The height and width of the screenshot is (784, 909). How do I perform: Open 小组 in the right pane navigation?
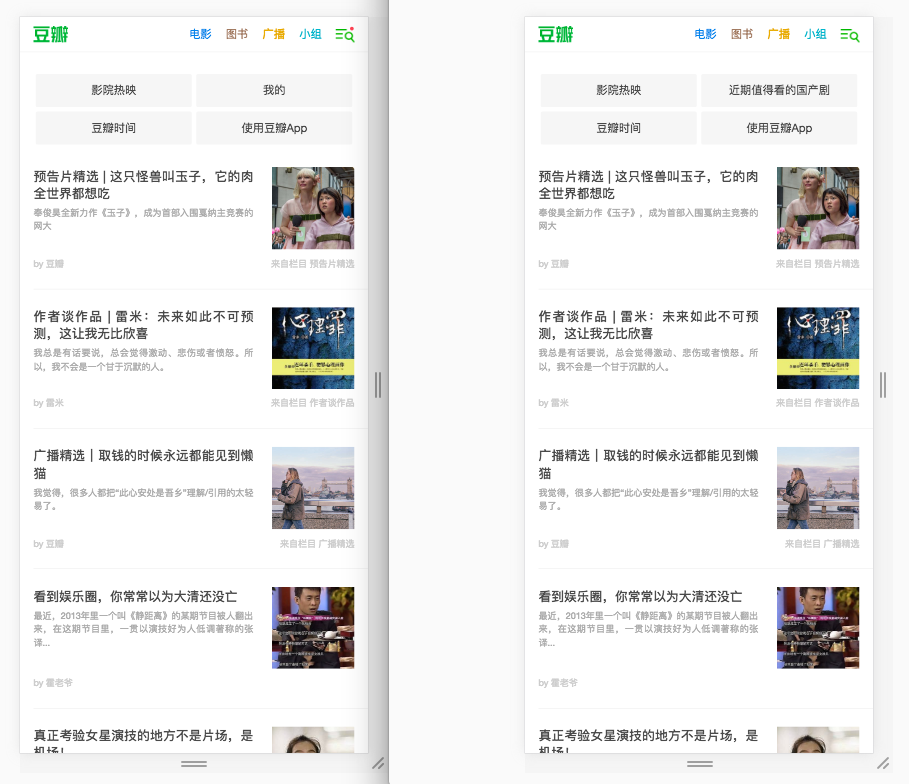tap(815, 35)
